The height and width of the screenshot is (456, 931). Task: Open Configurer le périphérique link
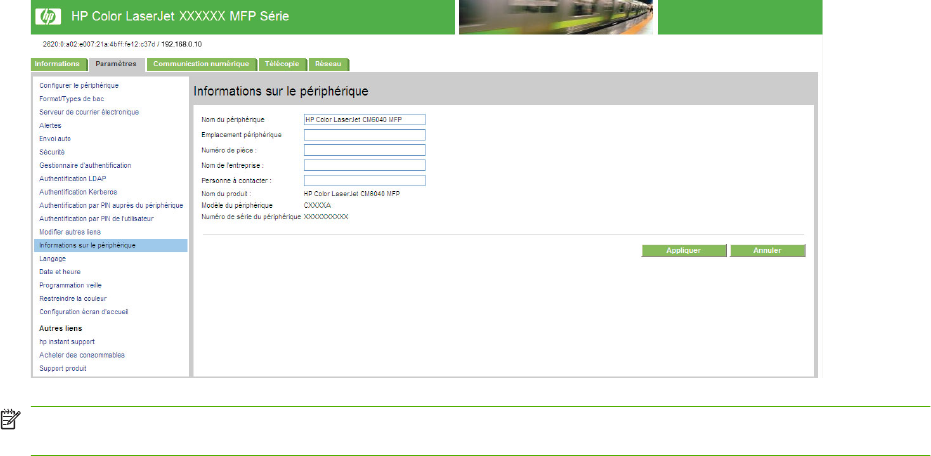tap(79, 86)
